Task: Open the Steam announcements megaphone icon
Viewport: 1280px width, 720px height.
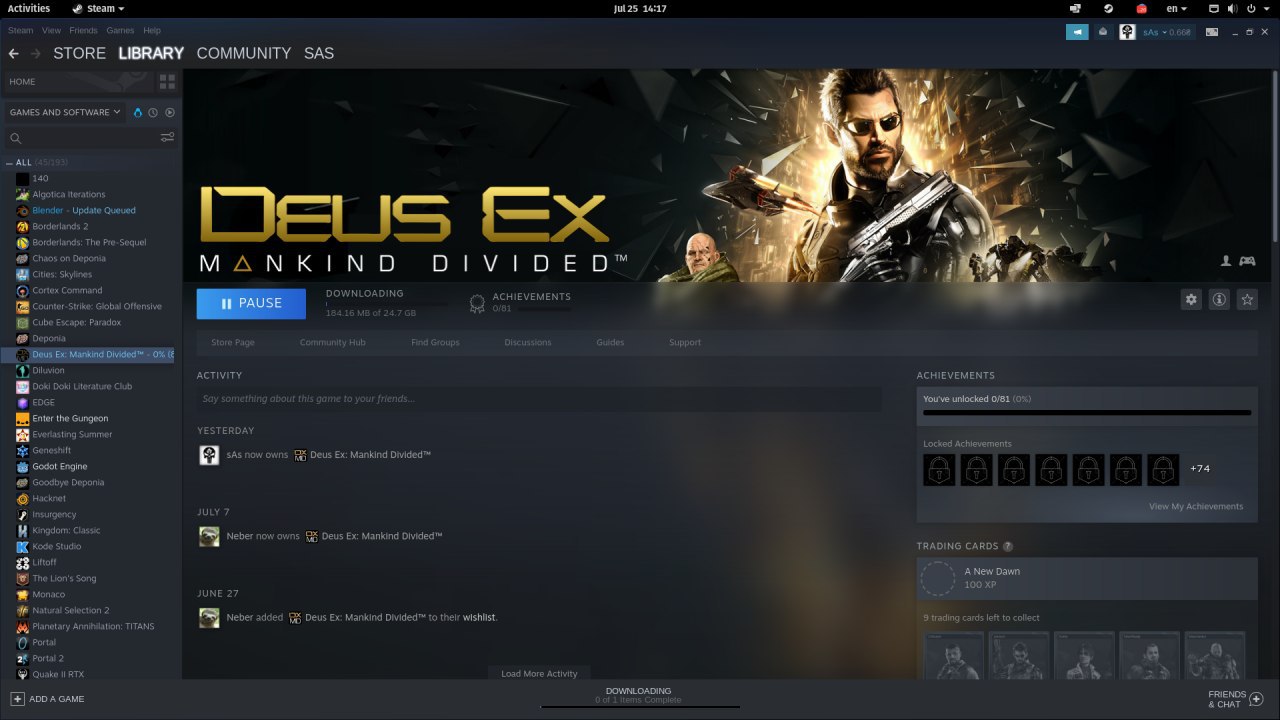Action: click(1077, 32)
